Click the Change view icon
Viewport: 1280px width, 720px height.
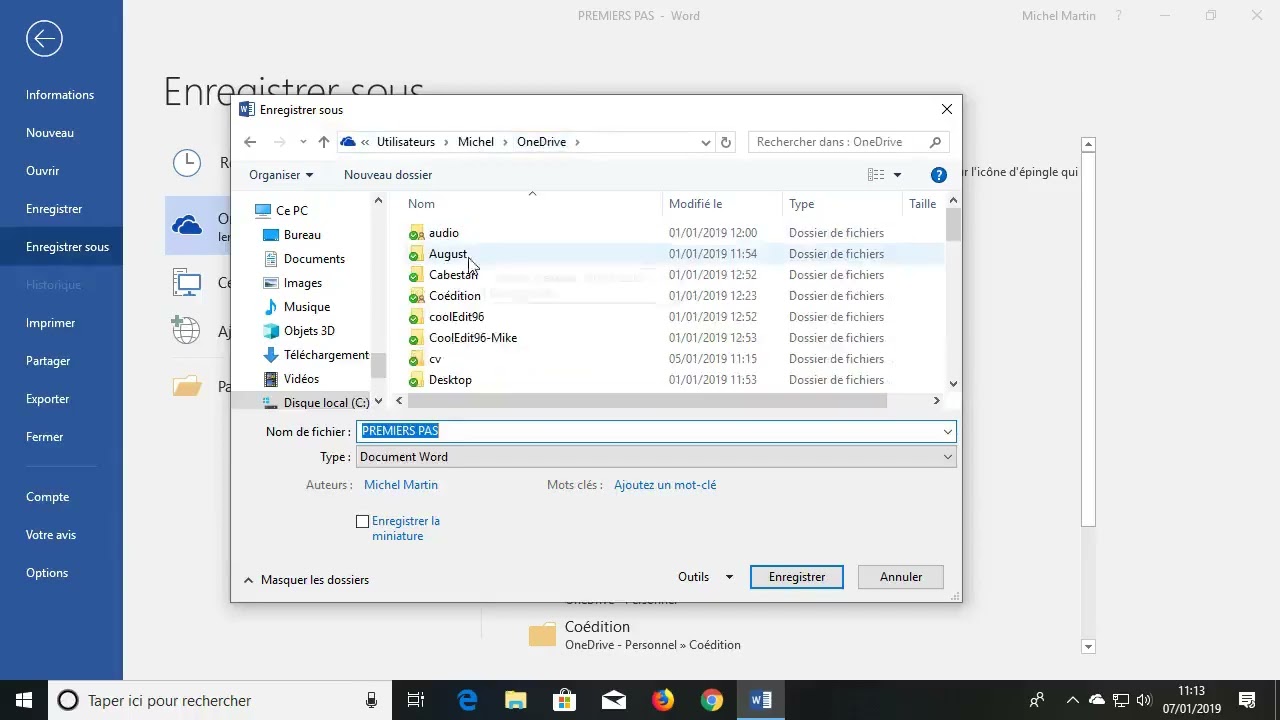pos(876,175)
